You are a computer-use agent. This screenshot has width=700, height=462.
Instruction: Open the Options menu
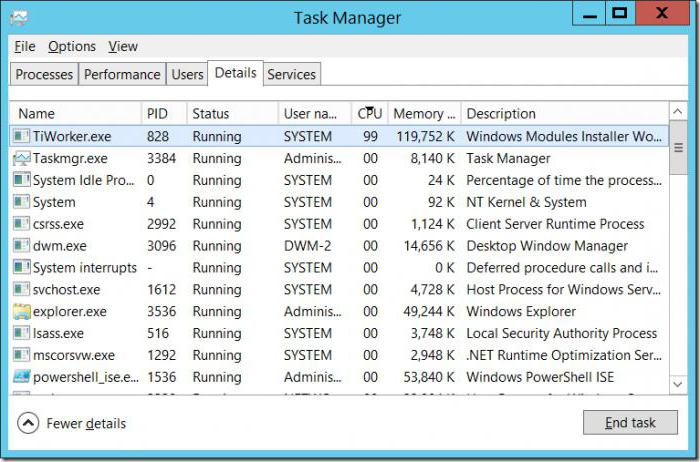72,46
